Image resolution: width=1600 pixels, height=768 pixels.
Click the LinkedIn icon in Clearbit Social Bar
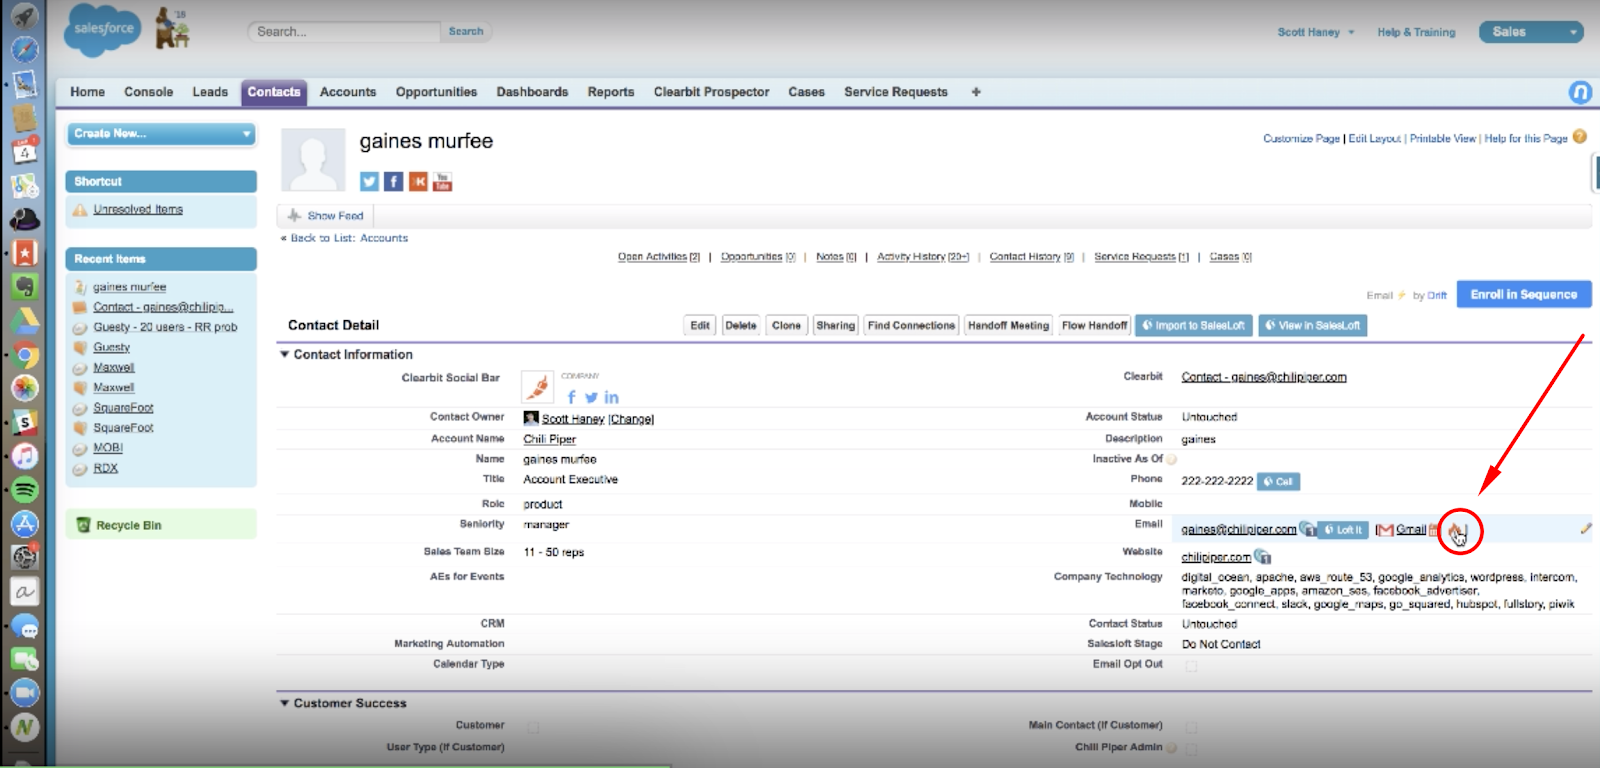pyautogui.click(x=611, y=397)
